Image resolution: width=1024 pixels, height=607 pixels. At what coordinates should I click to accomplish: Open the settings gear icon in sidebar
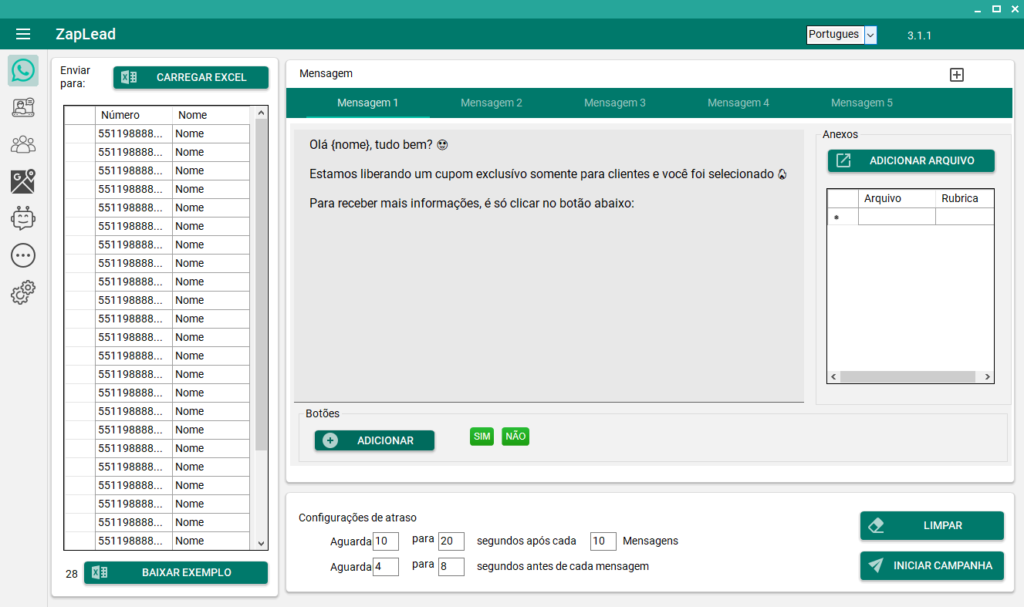[22, 292]
